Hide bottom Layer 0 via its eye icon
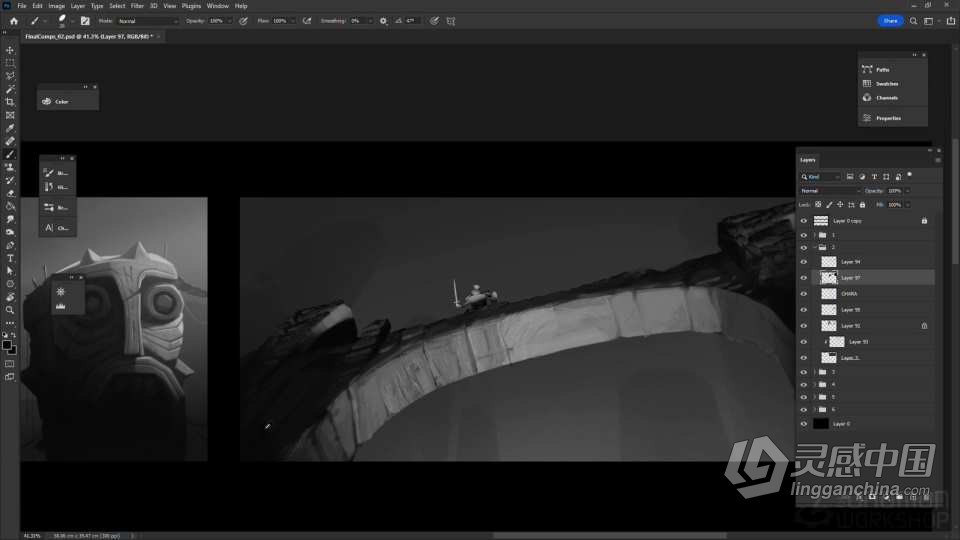This screenshot has width=960, height=540. coord(803,424)
